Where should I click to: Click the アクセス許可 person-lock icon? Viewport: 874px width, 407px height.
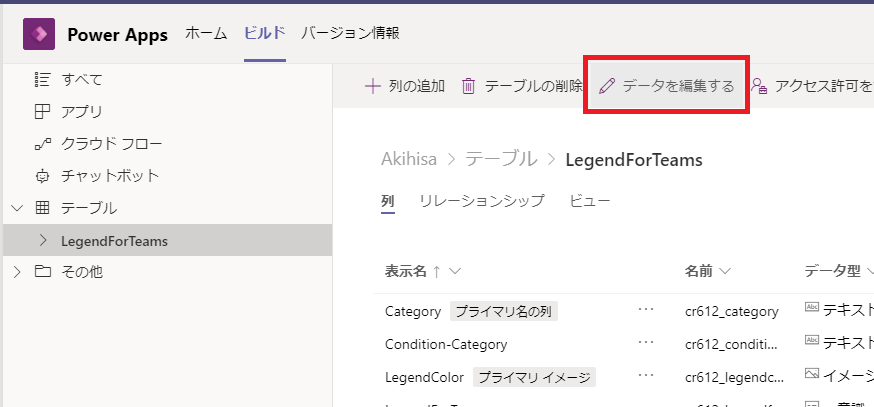coord(759,86)
